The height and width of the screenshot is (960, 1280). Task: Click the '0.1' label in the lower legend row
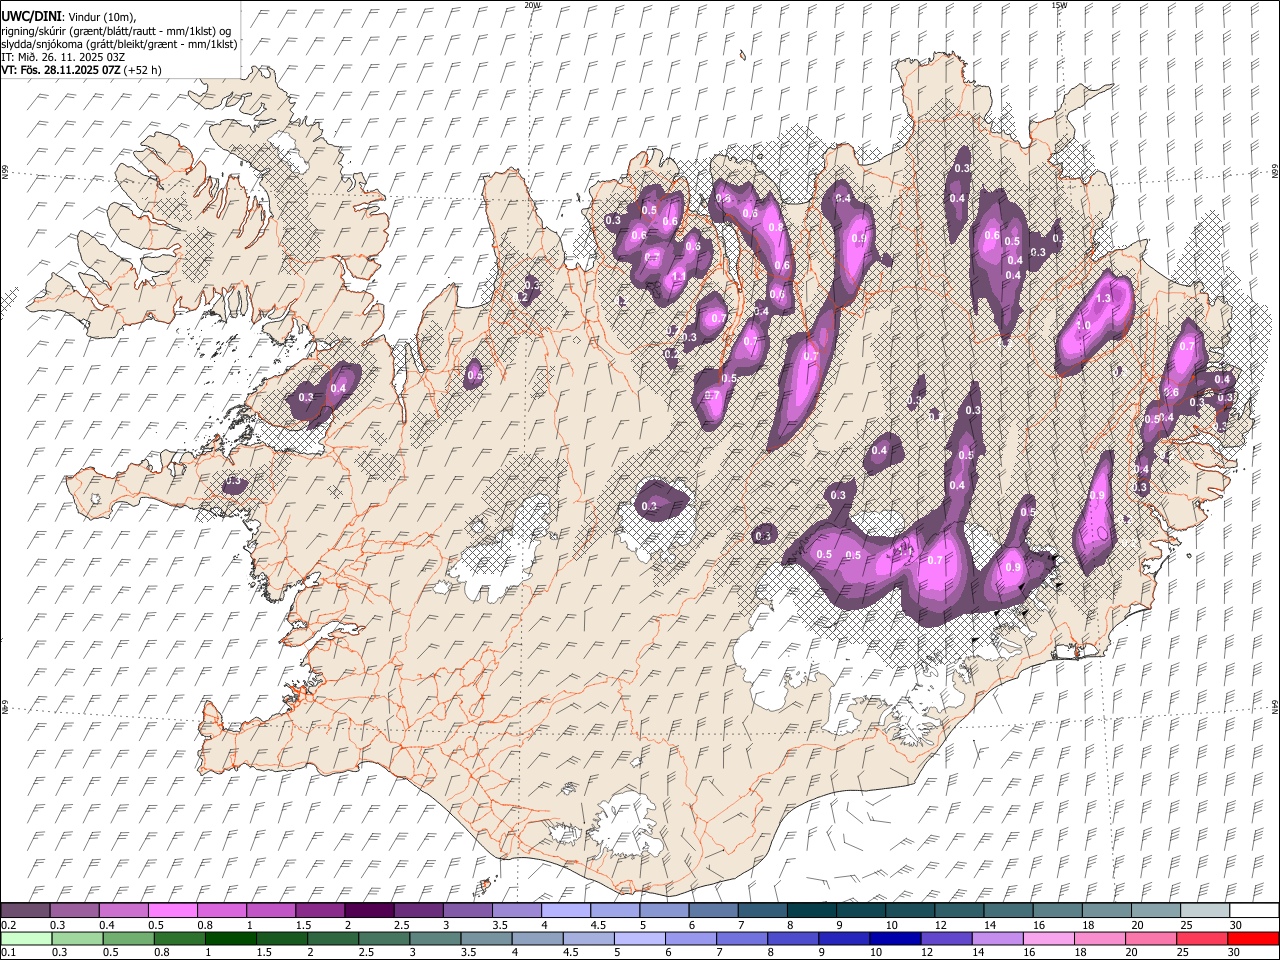tap(8, 953)
